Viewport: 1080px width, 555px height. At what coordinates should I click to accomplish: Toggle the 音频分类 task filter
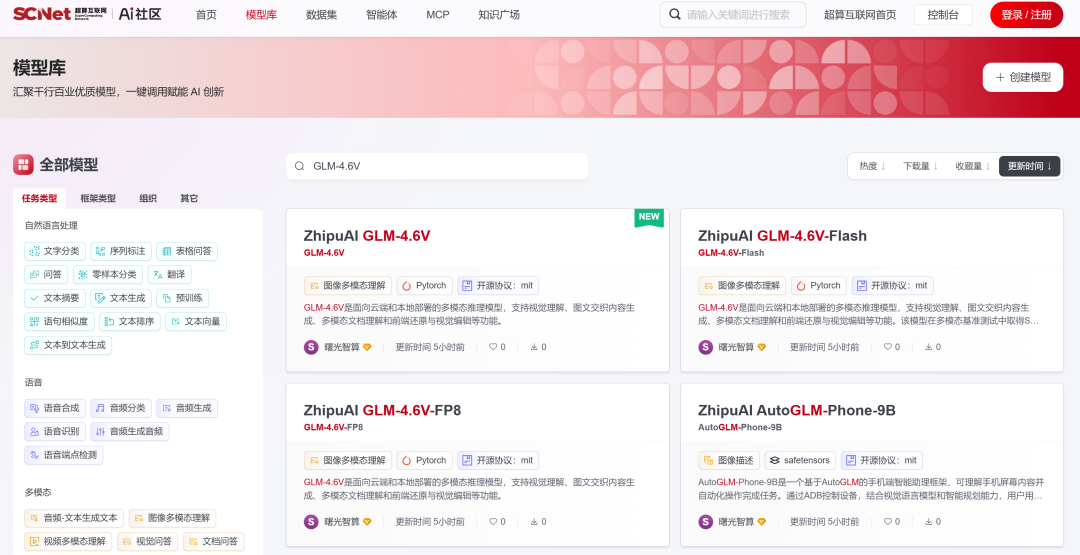coord(121,408)
